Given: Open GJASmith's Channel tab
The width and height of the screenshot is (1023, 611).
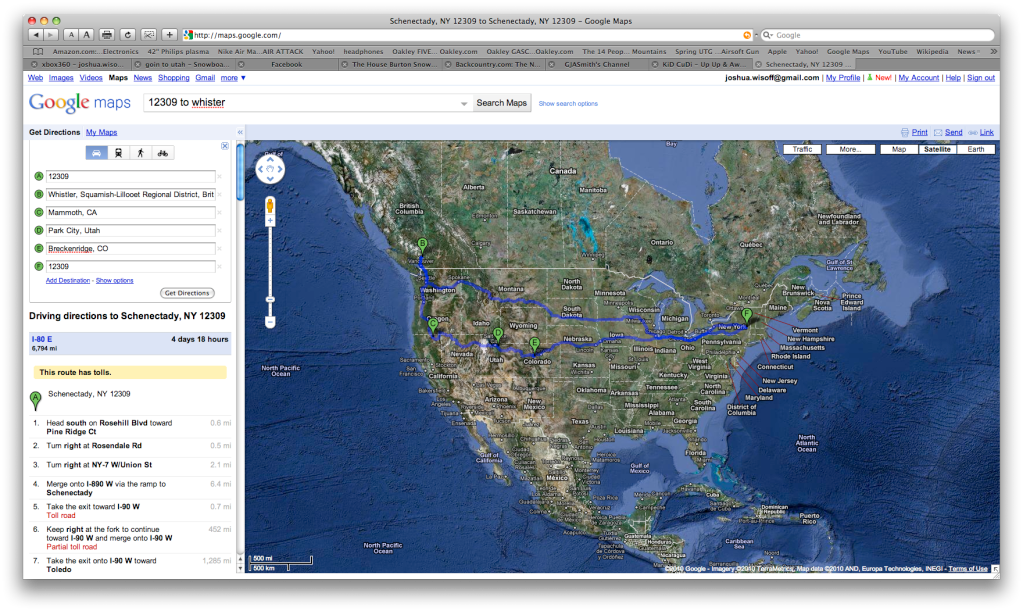Looking at the screenshot, I should pos(597,65).
